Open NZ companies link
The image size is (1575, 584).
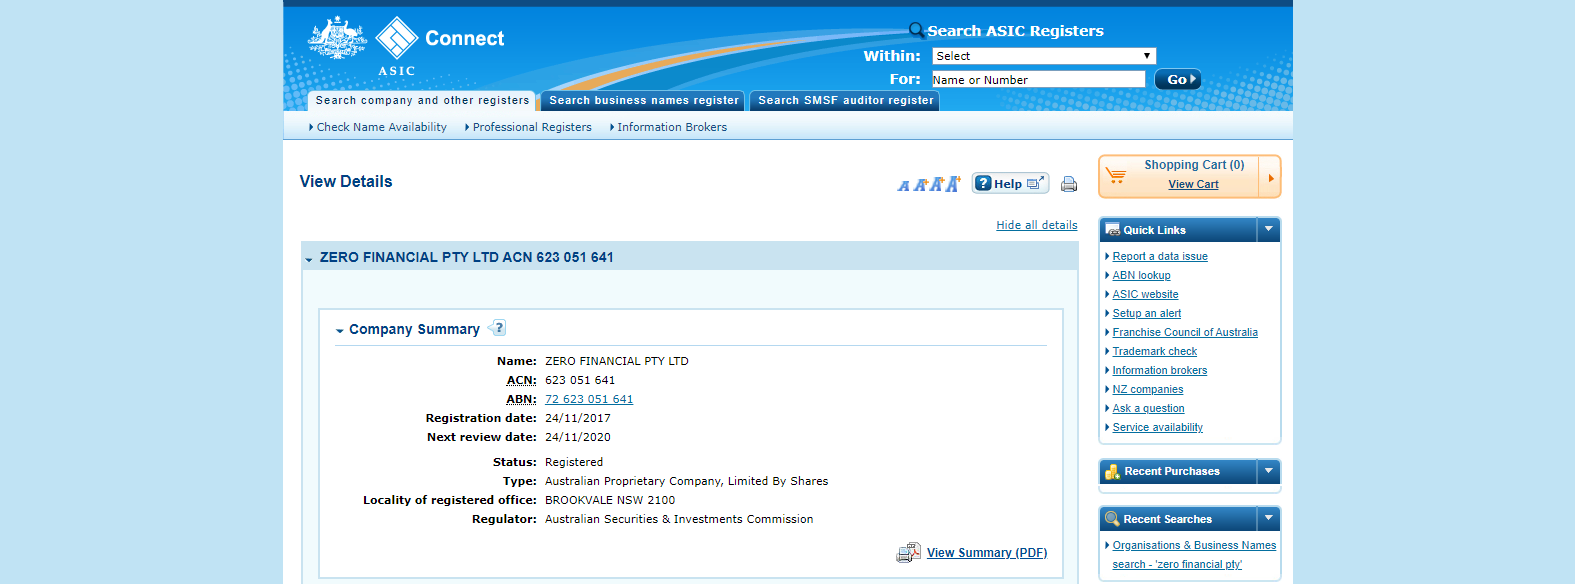tap(1148, 389)
